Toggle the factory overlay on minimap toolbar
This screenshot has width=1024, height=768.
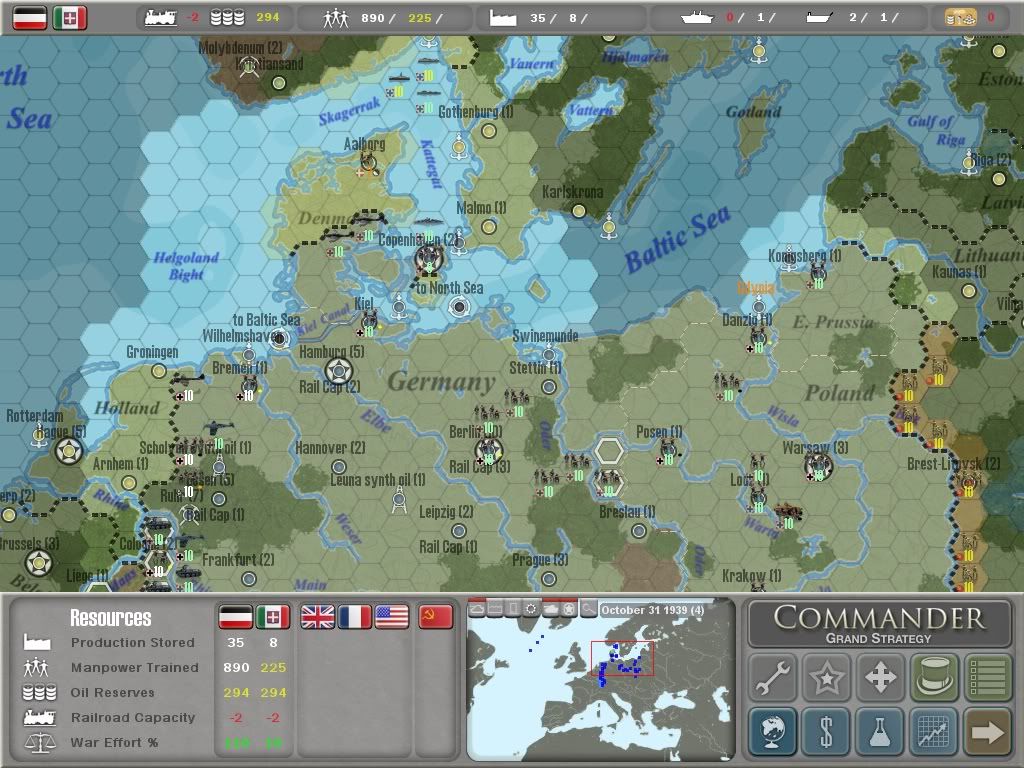coord(496,609)
